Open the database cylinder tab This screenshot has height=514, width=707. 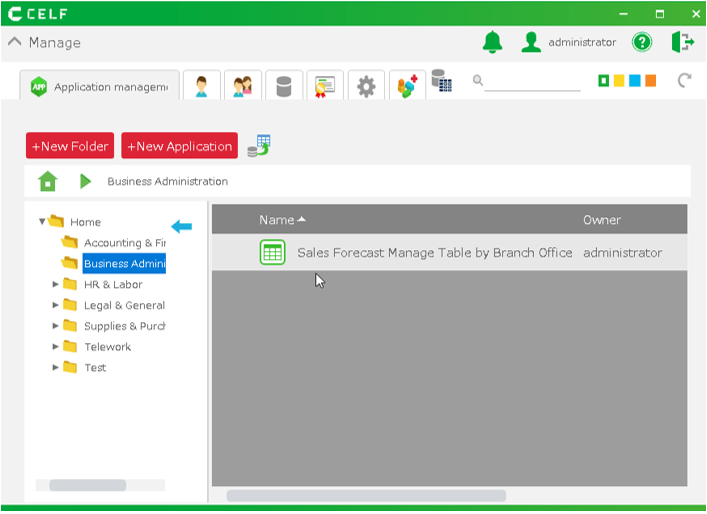[x=284, y=86]
